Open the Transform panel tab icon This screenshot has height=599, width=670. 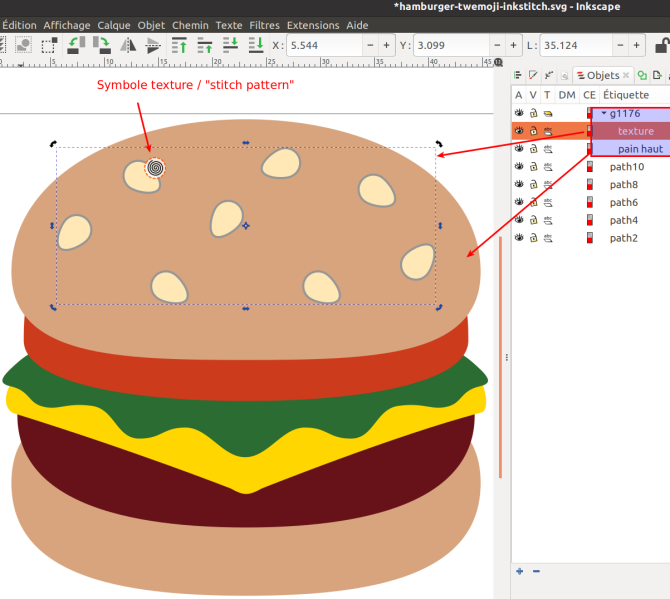point(549,76)
